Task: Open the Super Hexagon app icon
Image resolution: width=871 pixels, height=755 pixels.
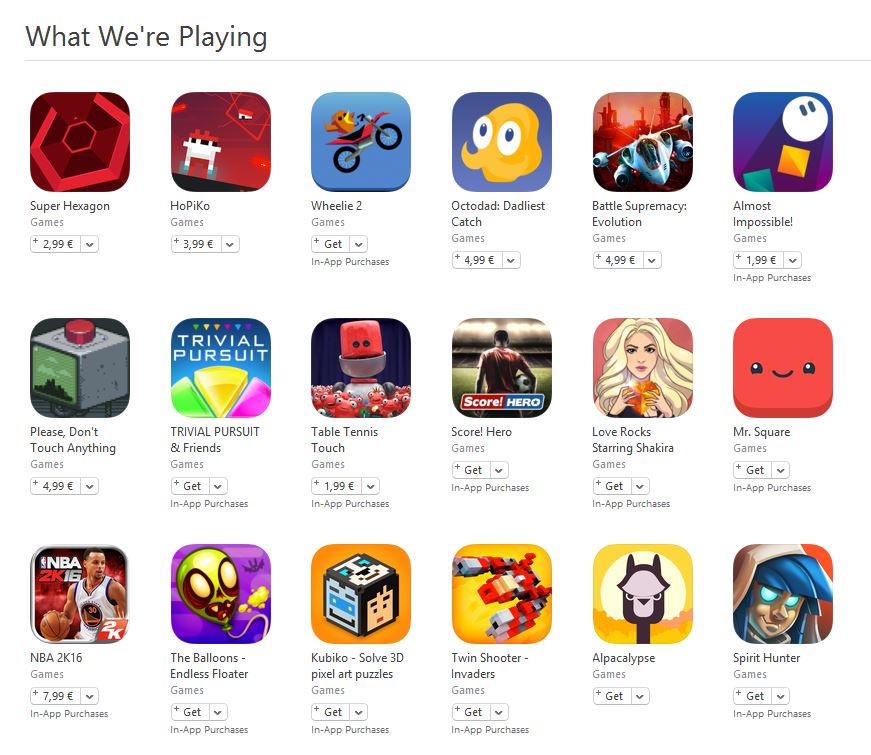Action: pos(80,142)
